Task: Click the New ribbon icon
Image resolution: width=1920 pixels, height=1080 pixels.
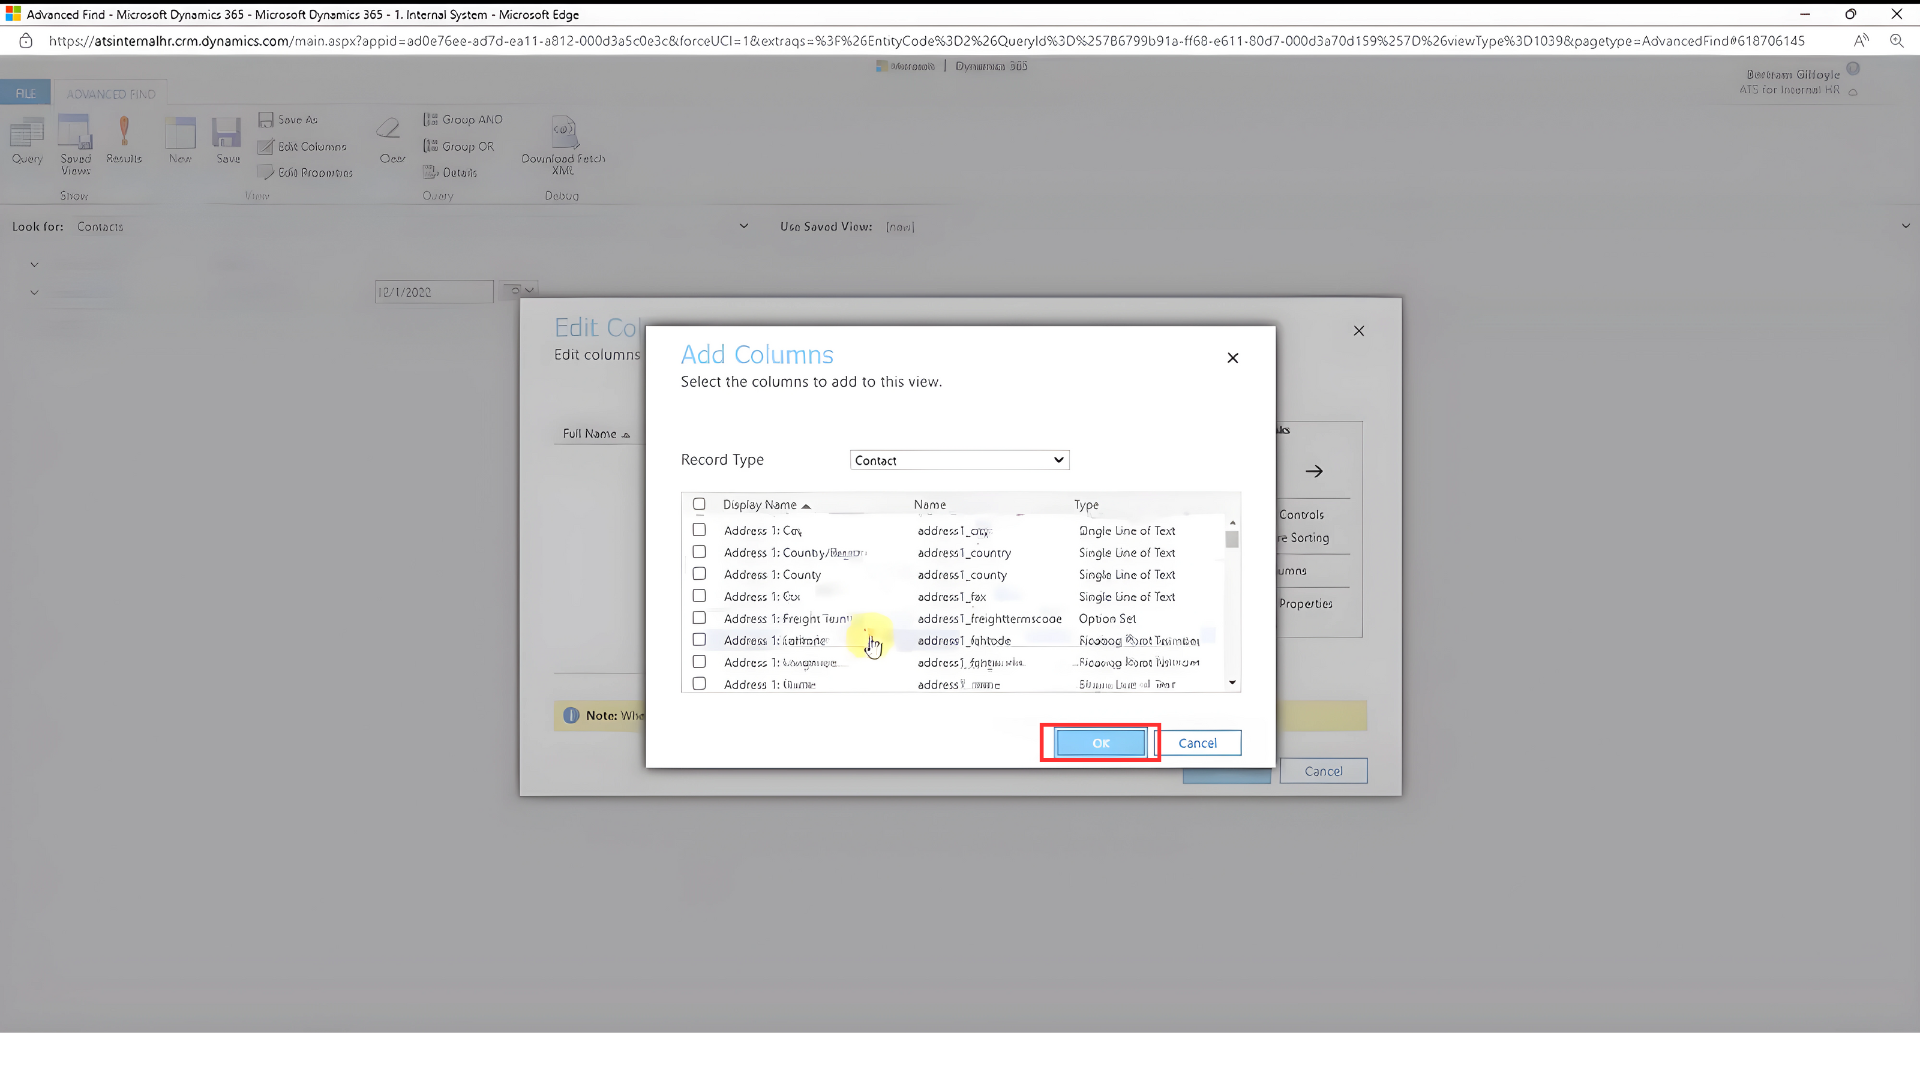Action: coord(180,141)
